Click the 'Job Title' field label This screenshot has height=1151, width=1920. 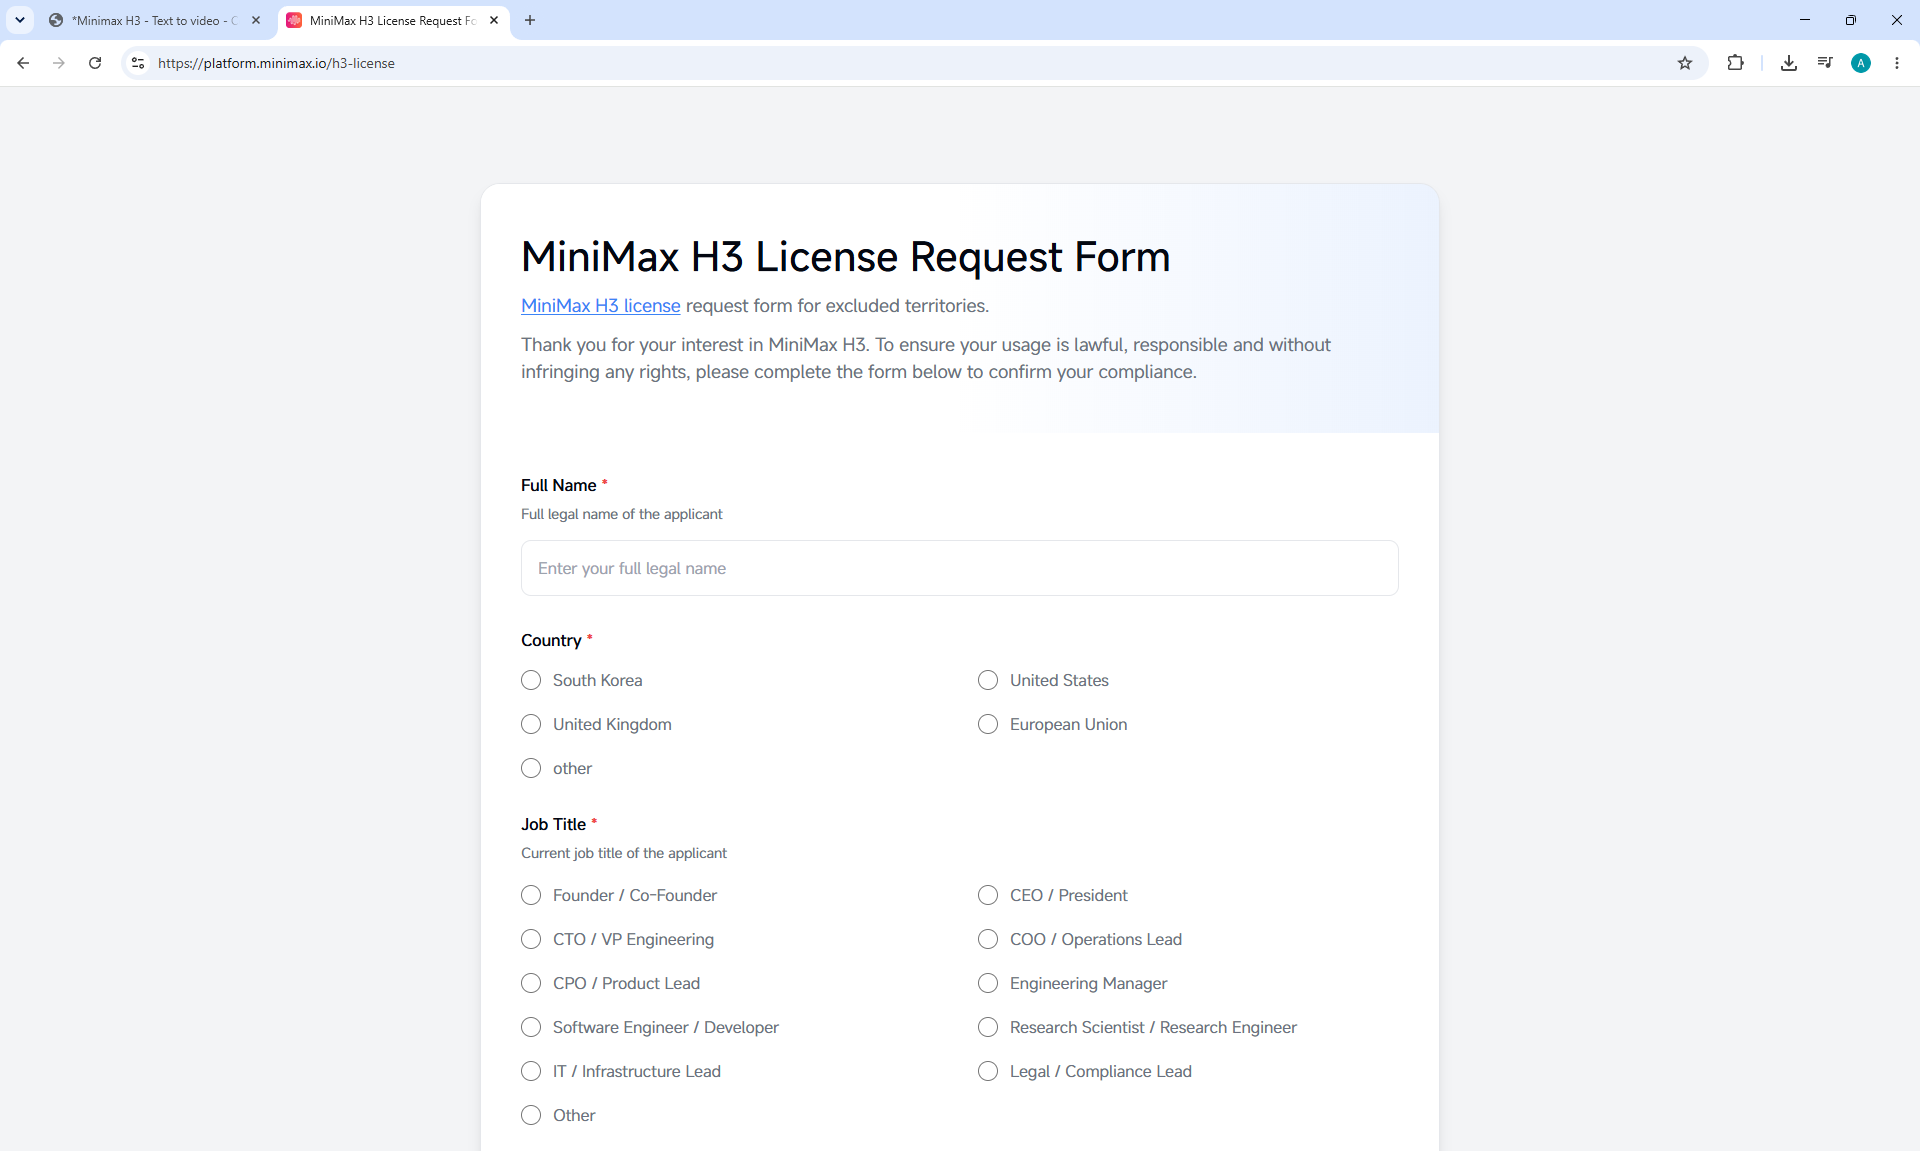tap(553, 824)
